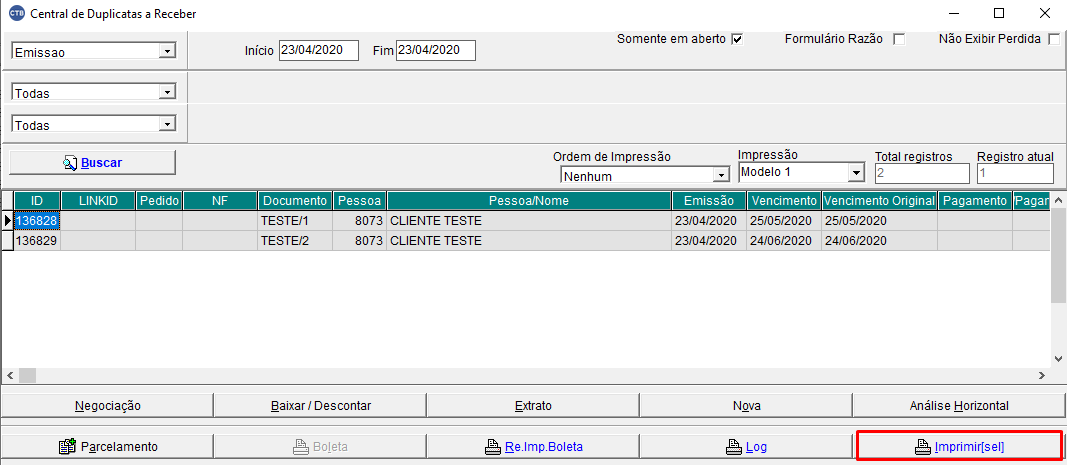Toggle the Somente em aberto checkbox
Viewport: 1067px width, 465px height.
click(x=737, y=40)
